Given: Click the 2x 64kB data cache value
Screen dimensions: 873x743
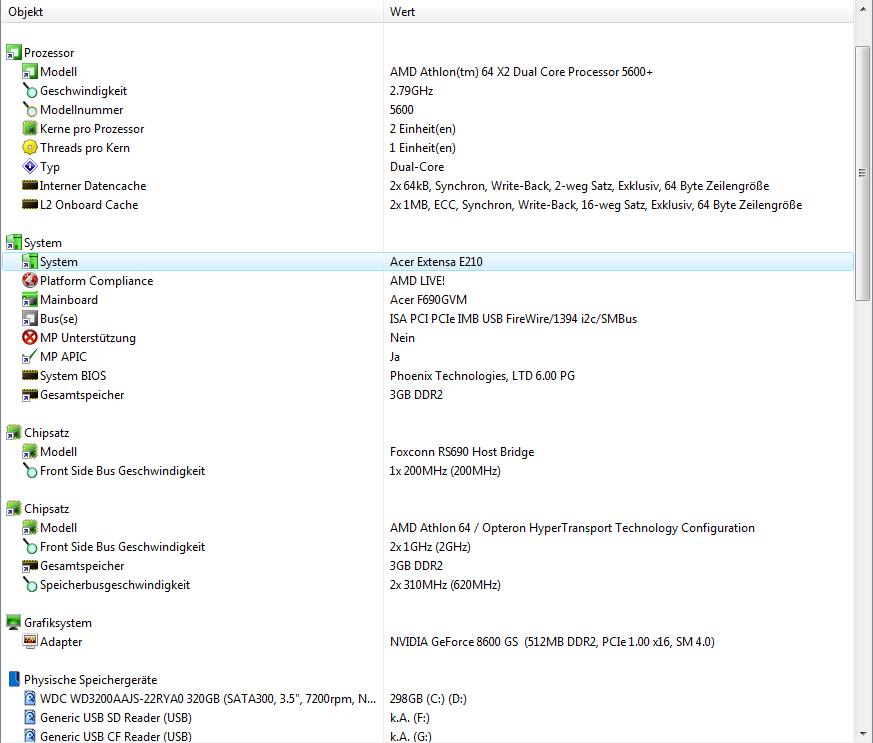Looking at the screenshot, I should (x=579, y=185).
